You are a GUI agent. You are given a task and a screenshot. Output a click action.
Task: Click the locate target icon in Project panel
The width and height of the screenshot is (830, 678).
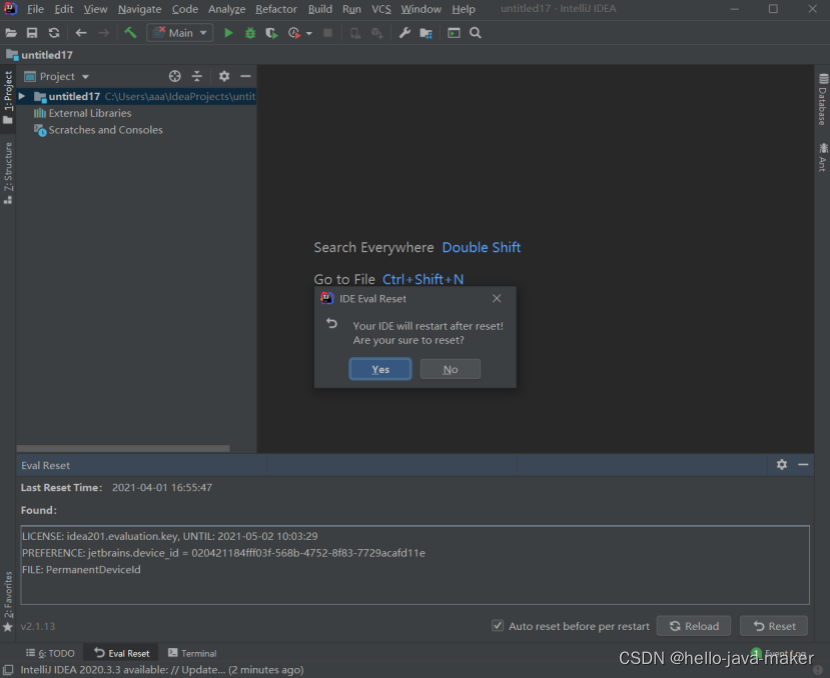click(175, 76)
